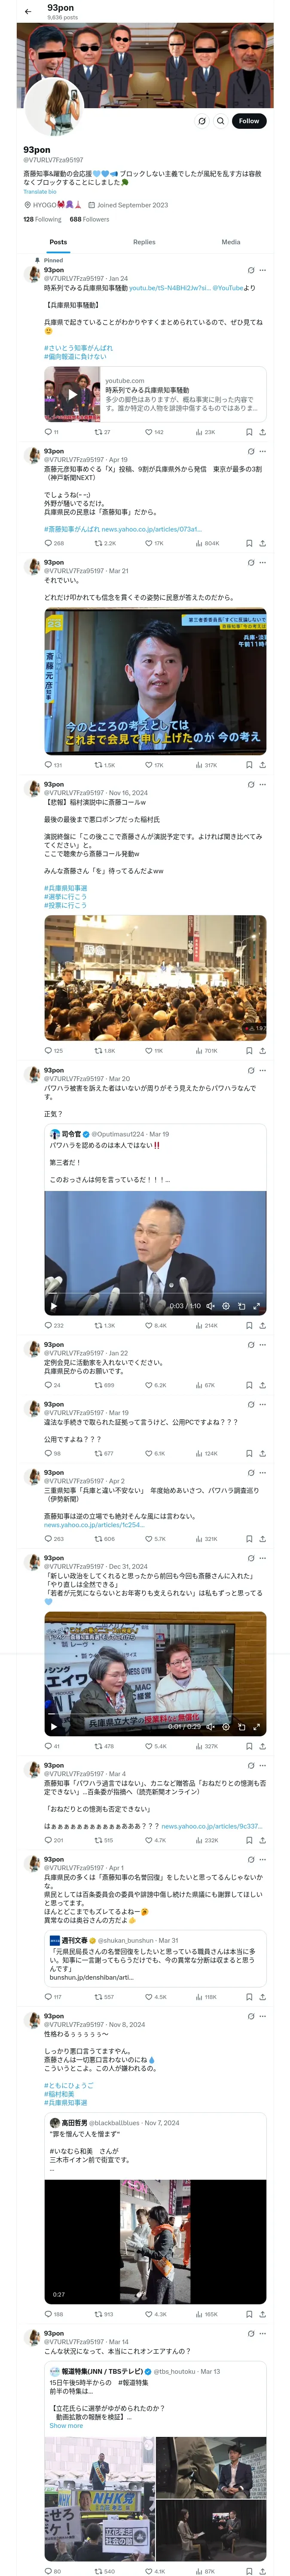
Task: Switch to the Media tab
Action: pyautogui.click(x=231, y=242)
